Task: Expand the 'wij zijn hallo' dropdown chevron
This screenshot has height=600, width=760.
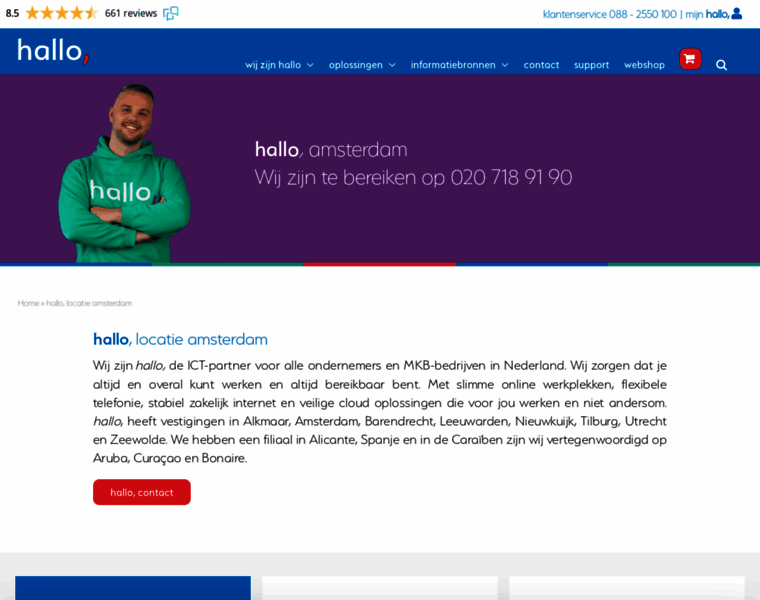Action: pyautogui.click(x=310, y=65)
